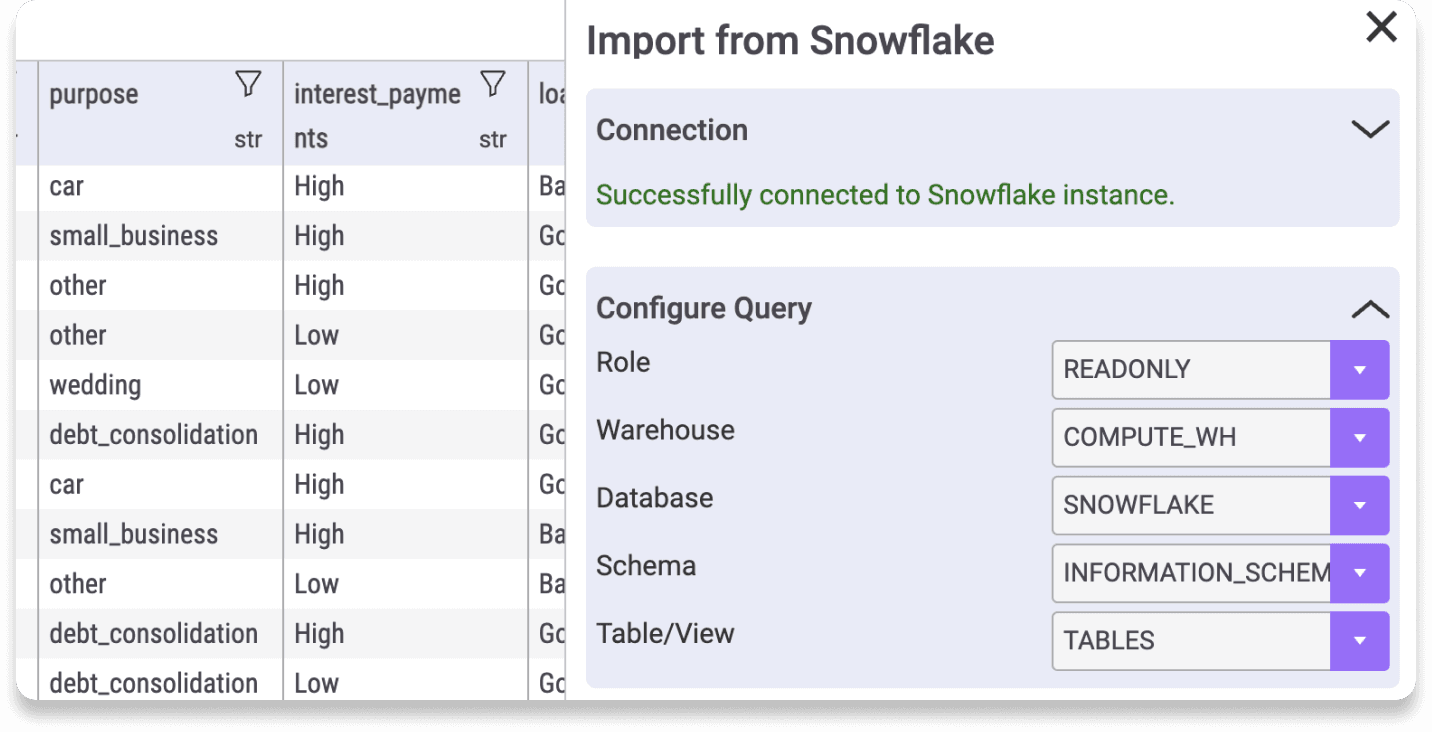
Task: Open the Schema dropdown arrow
Action: [1359, 573]
